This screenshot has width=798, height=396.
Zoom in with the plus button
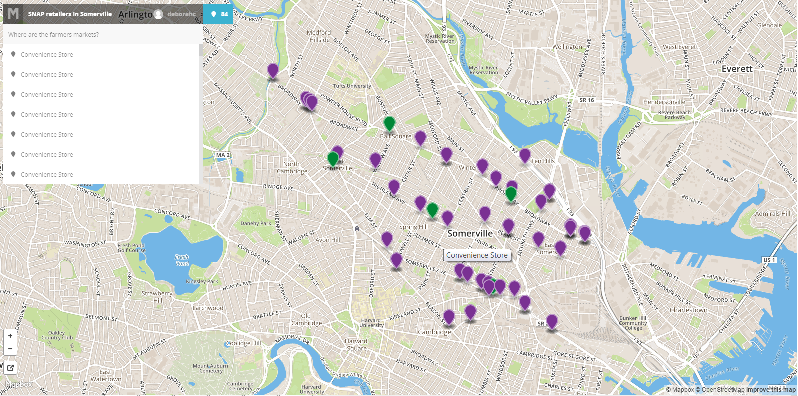10,336
